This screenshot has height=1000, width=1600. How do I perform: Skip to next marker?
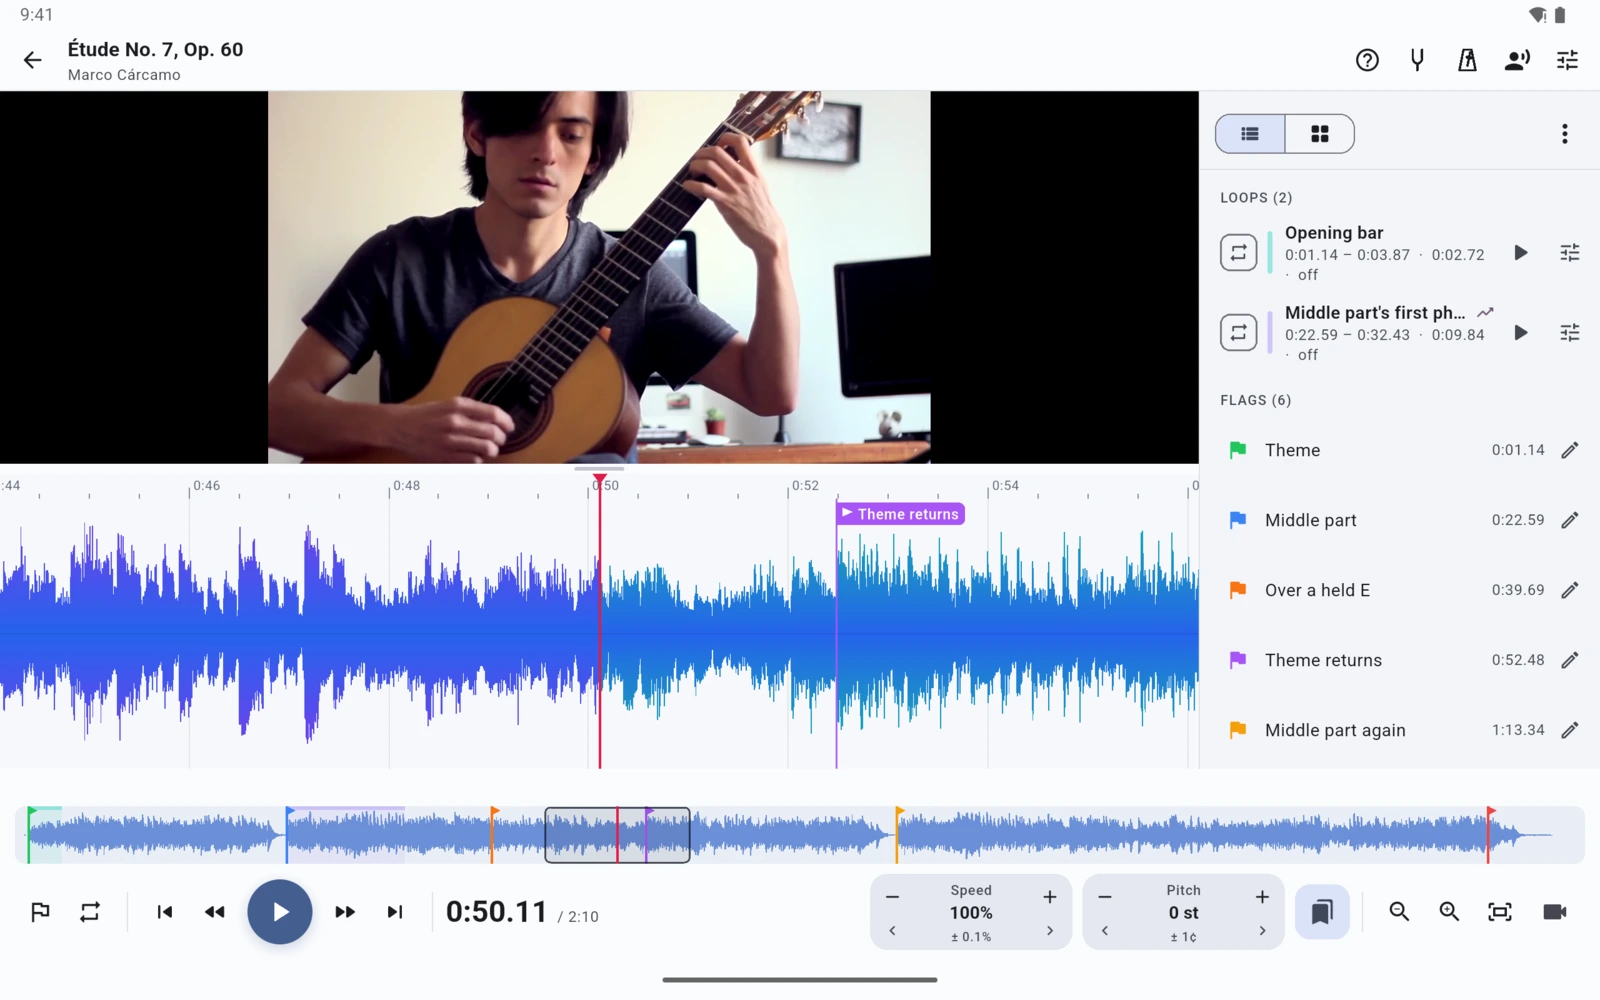[x=395, y=912]
